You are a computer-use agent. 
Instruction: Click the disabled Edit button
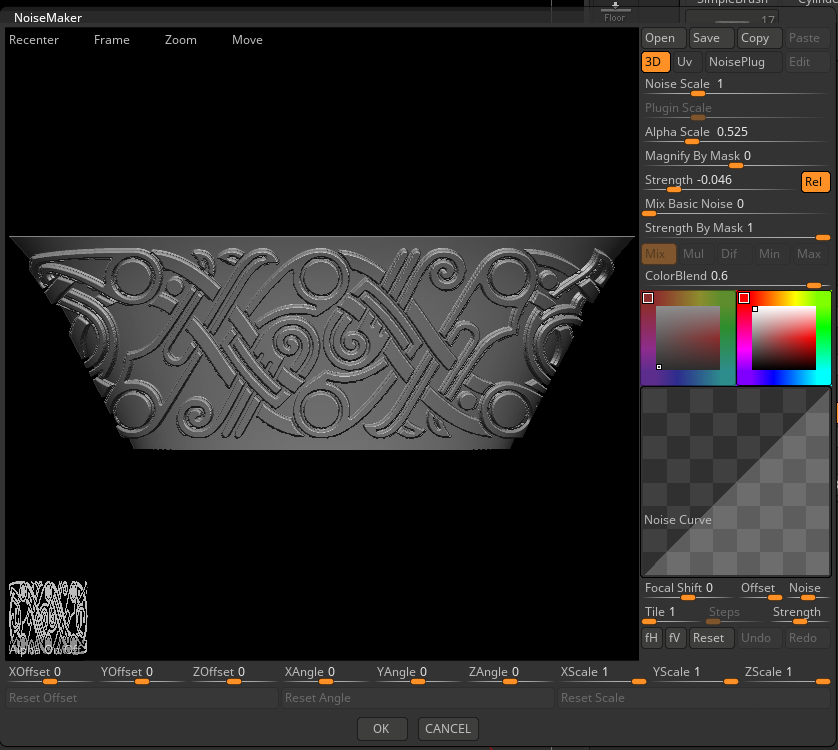[807, 62]
